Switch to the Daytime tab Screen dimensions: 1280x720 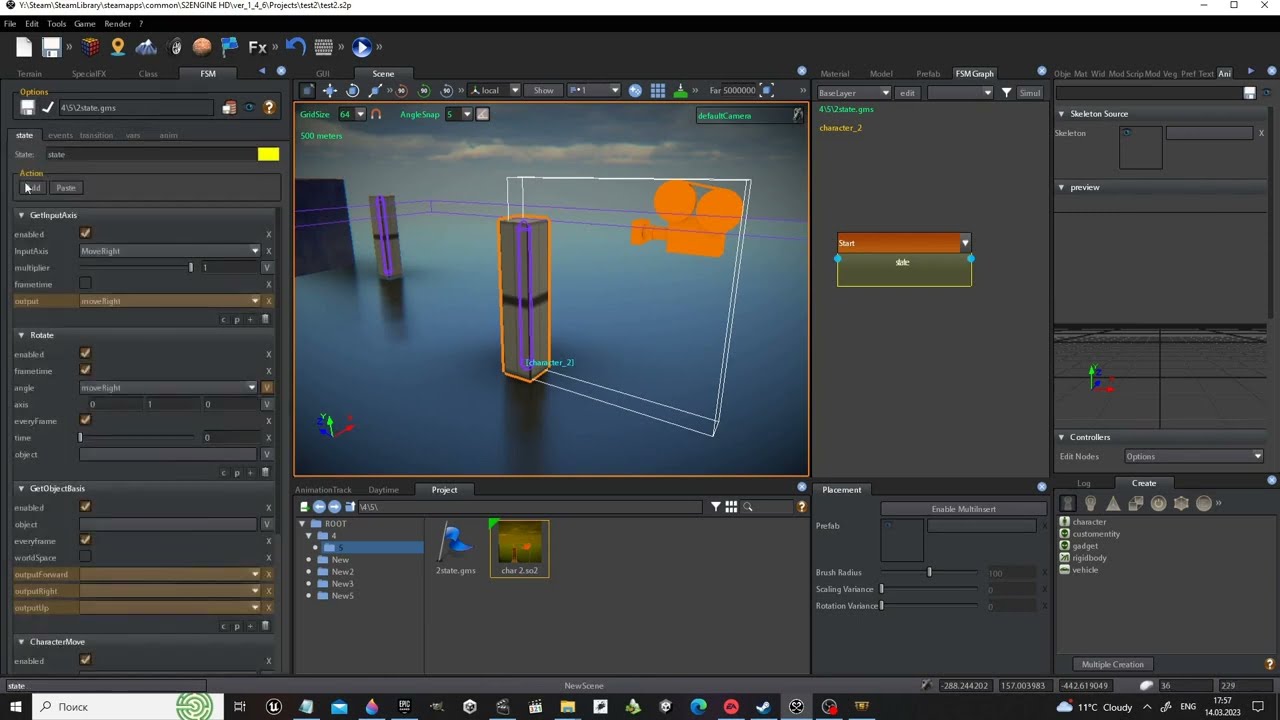[x=383, y=490]
